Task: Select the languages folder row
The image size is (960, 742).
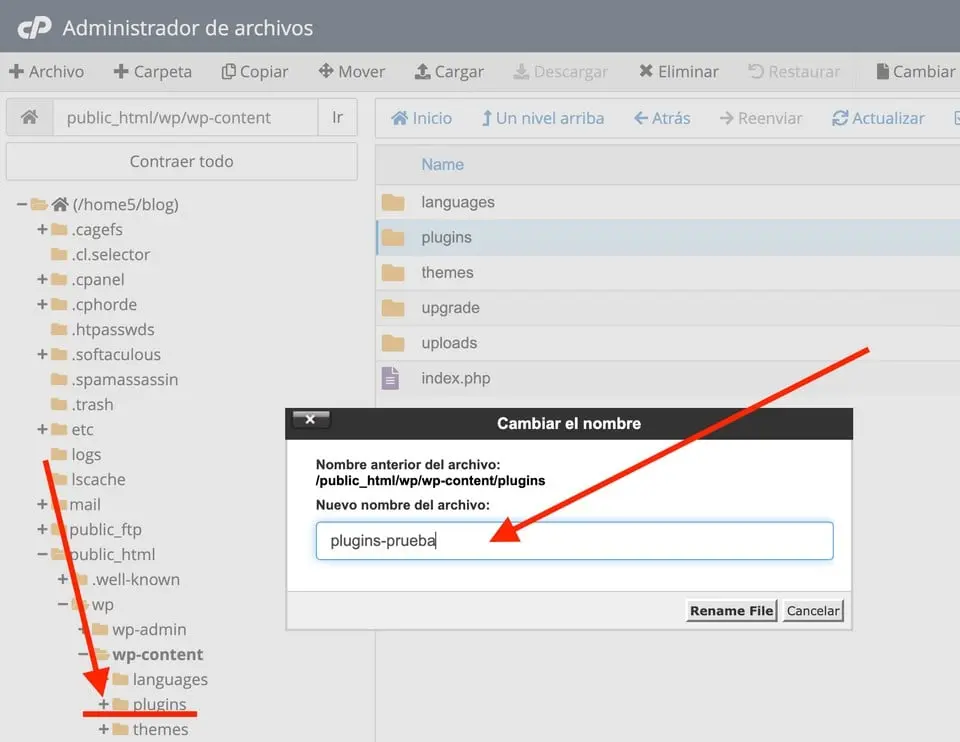Action: pos(667,202)
